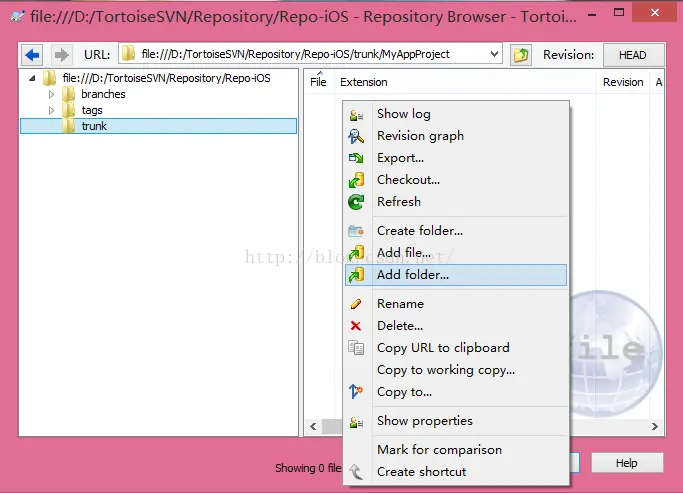Open the URL combo box dropdown arrow
This screenshot has width=683, height=493.
494,54
